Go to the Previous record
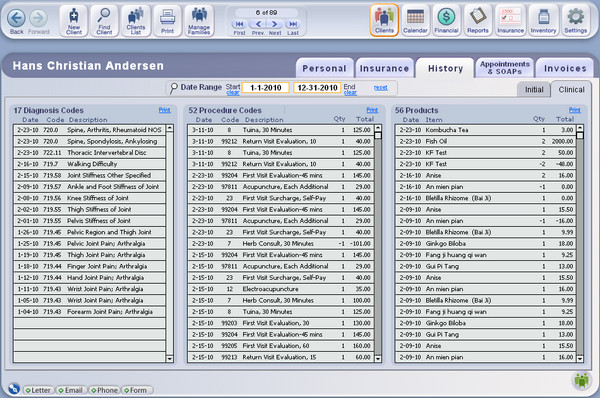This screenshot has height=398, width=600. click(258, 24)
